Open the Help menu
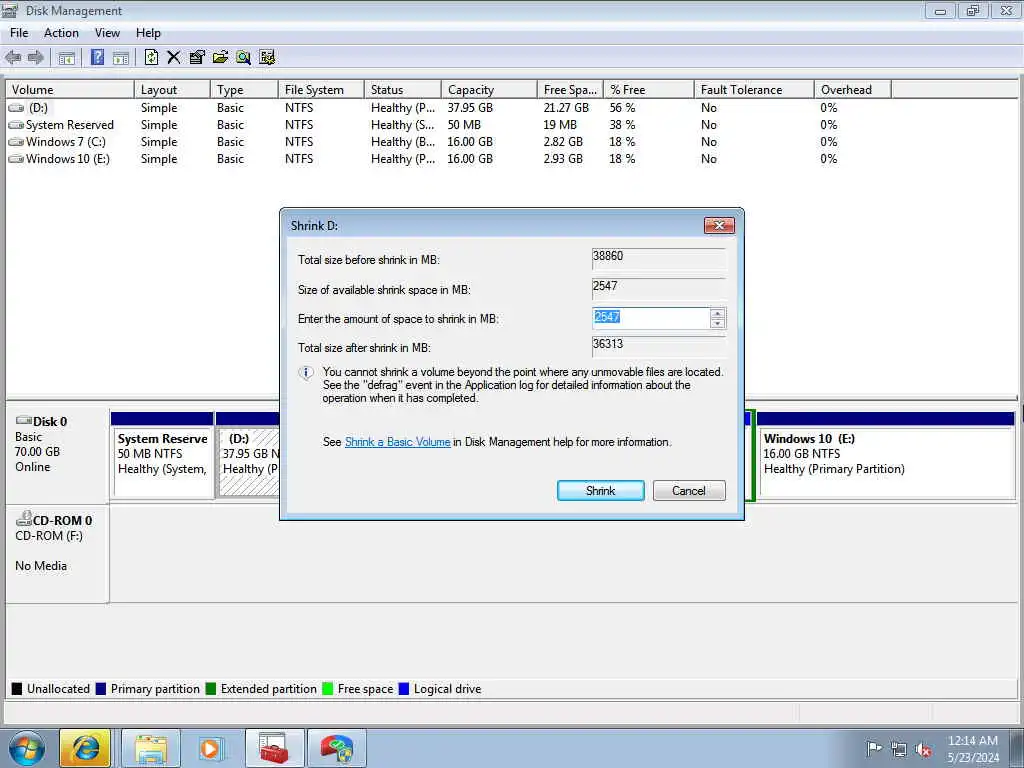This screenshot has width=1024, height=768. [148, 33]
